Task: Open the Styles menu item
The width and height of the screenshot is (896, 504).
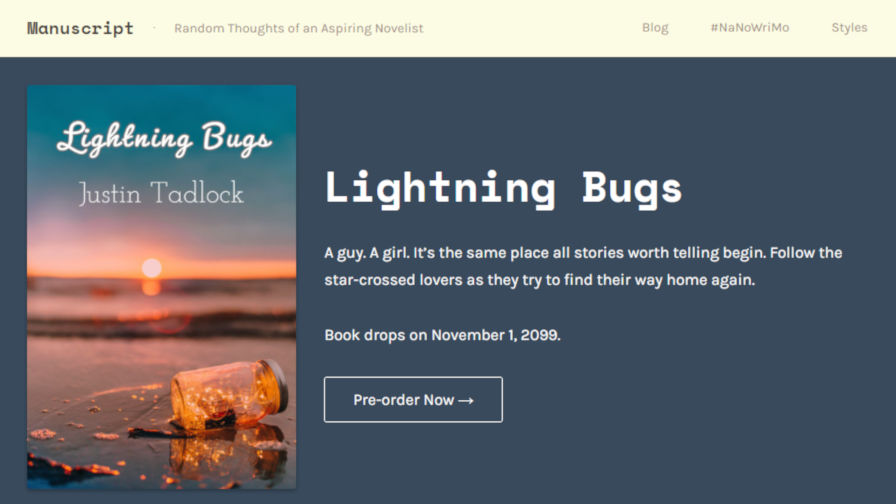Action: click(x=849, y=28)
